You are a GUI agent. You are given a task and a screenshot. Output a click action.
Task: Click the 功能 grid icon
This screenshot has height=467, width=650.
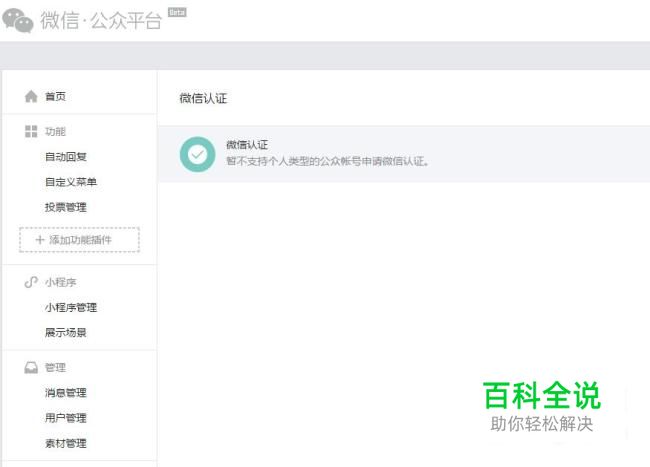pos(31,131)
